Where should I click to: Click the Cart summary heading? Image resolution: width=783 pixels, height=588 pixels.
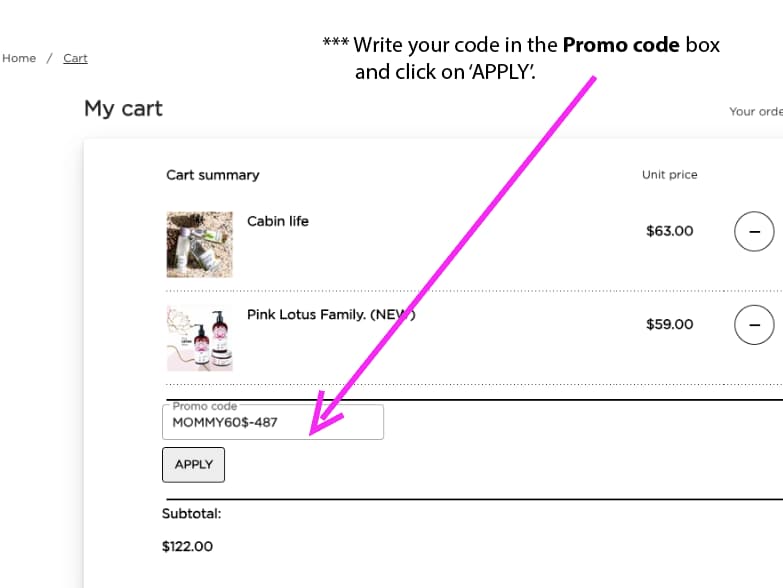pyautogui.click(x=212, y=175)
